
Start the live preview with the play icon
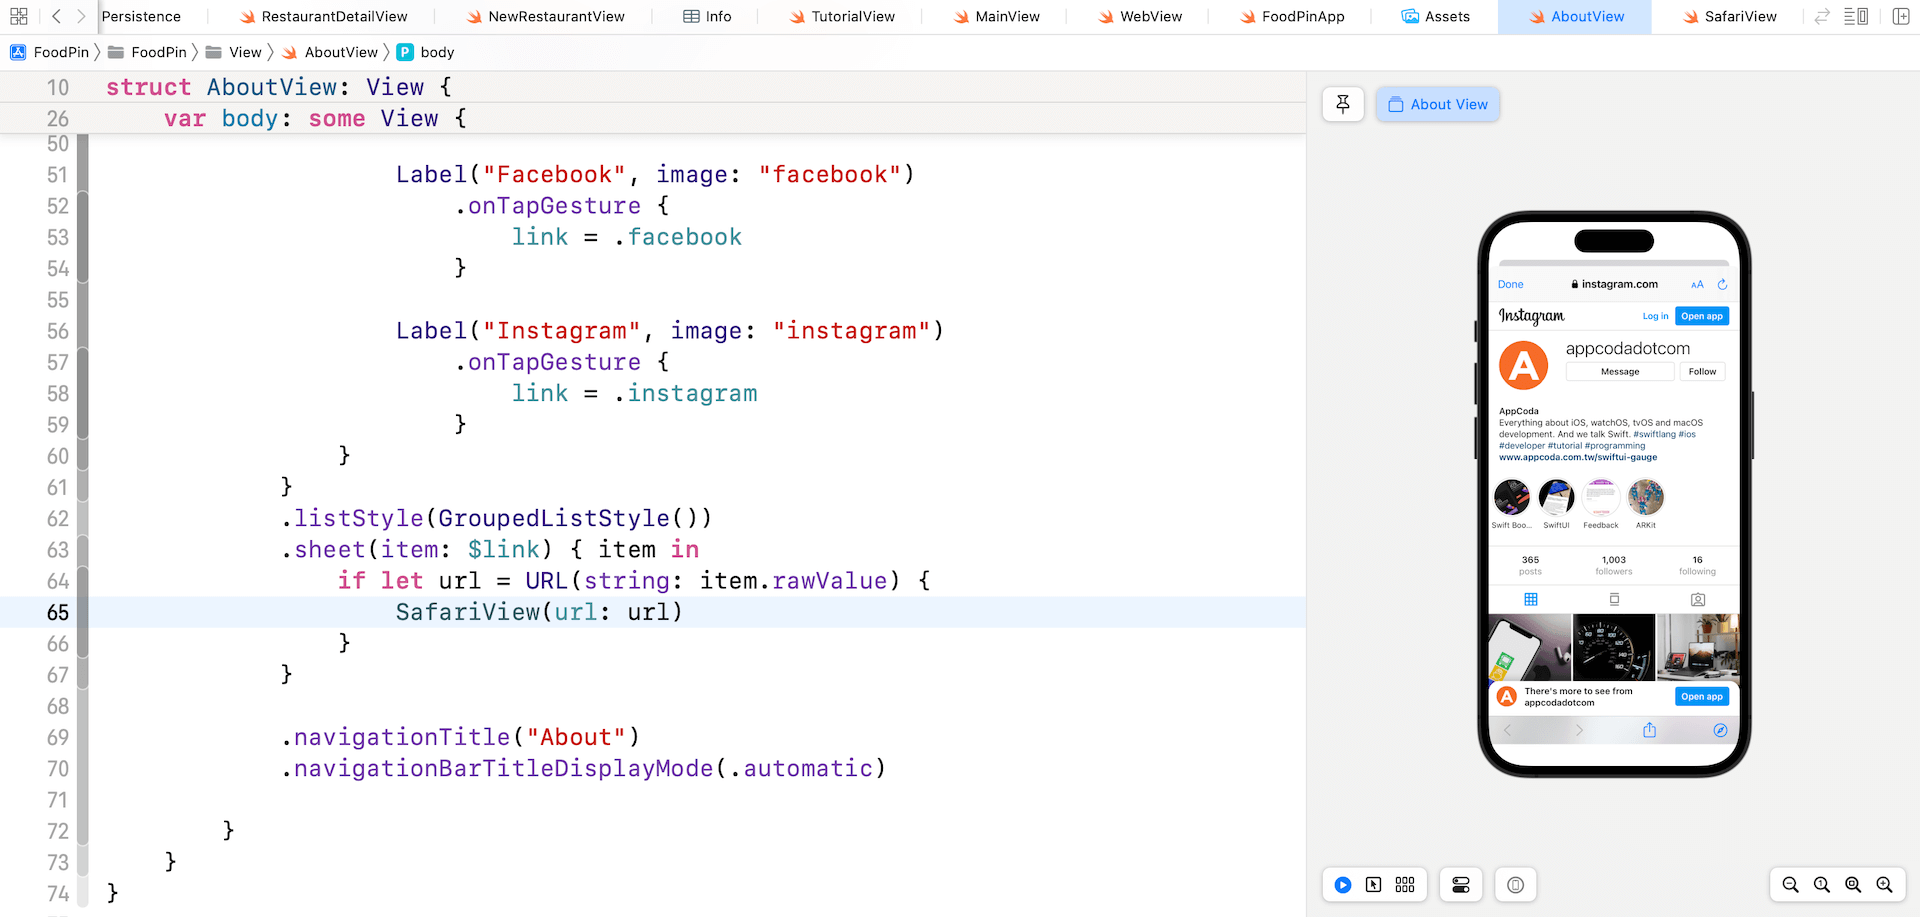point(1342,884)
